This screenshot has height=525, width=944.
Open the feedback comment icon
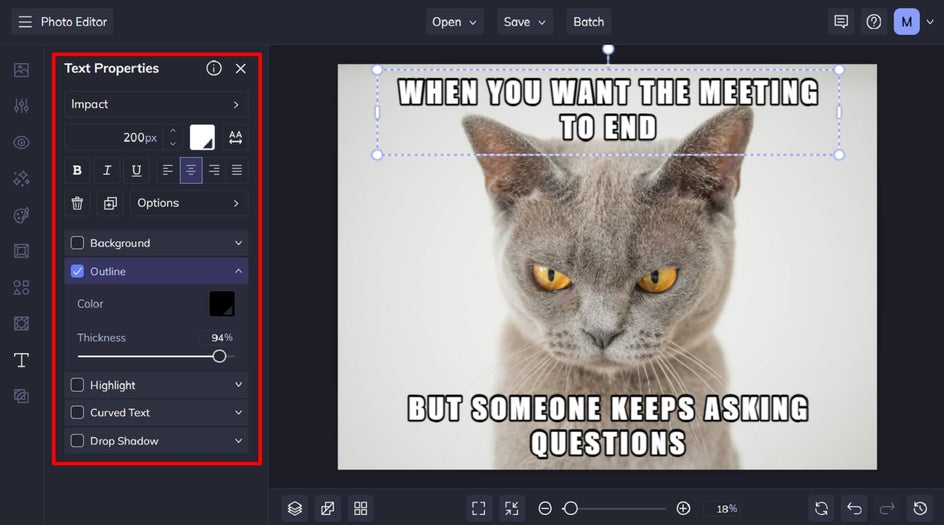pos(841,22)
